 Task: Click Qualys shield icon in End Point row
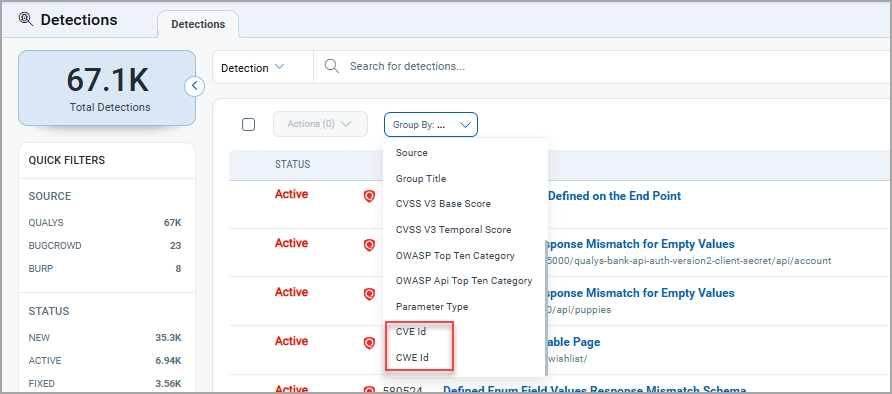[x=369, y=196]
